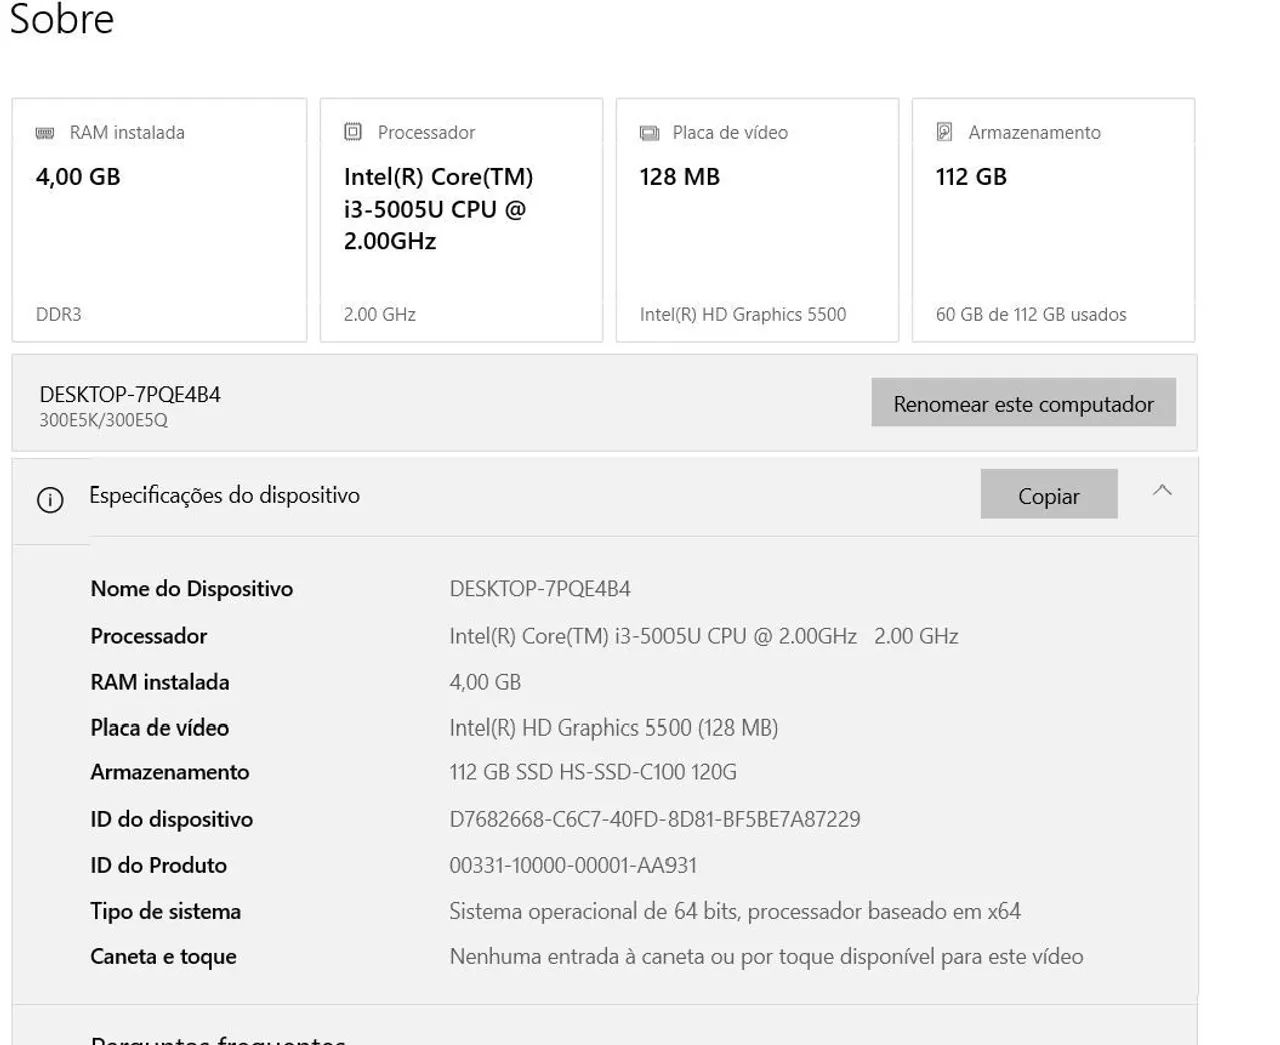
Task: Select the DESKTOP-7PQE4B4 device name
Action: click(x=130, y=394)
